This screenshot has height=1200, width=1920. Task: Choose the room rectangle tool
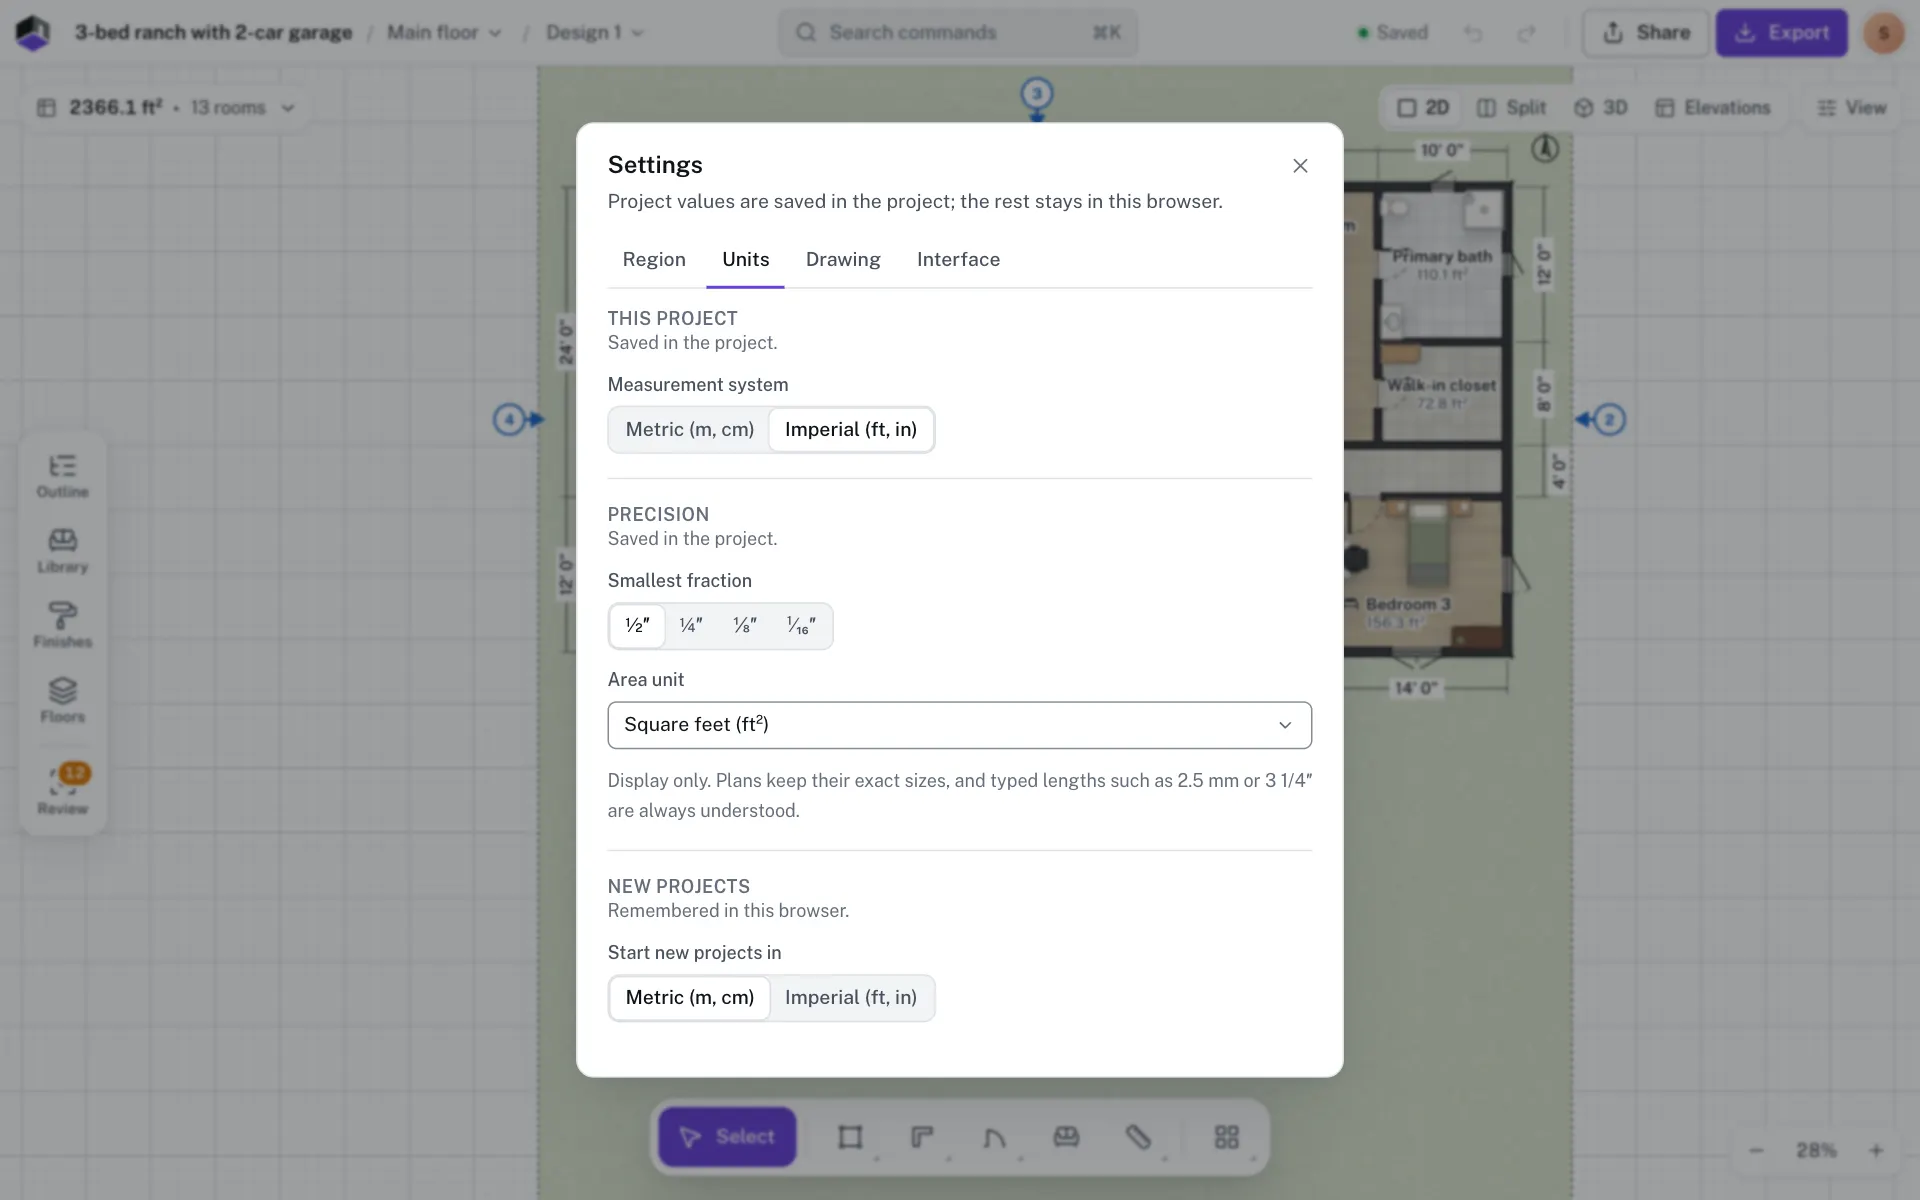(x=850, y=1137)
